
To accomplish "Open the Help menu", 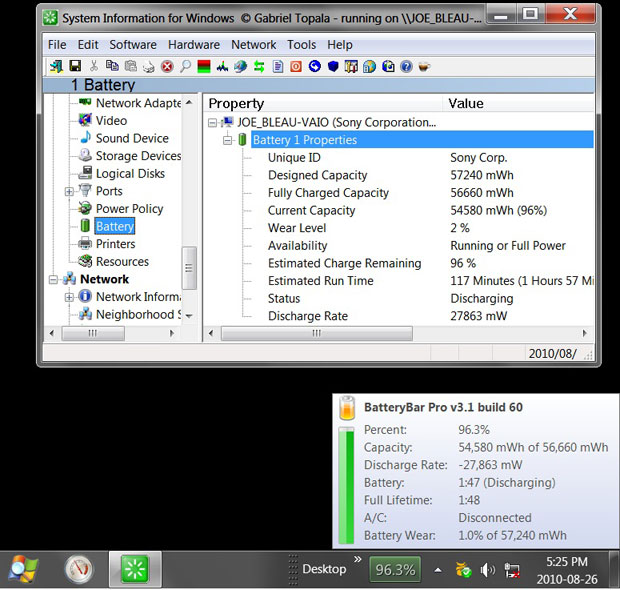I will pos(340,45).
